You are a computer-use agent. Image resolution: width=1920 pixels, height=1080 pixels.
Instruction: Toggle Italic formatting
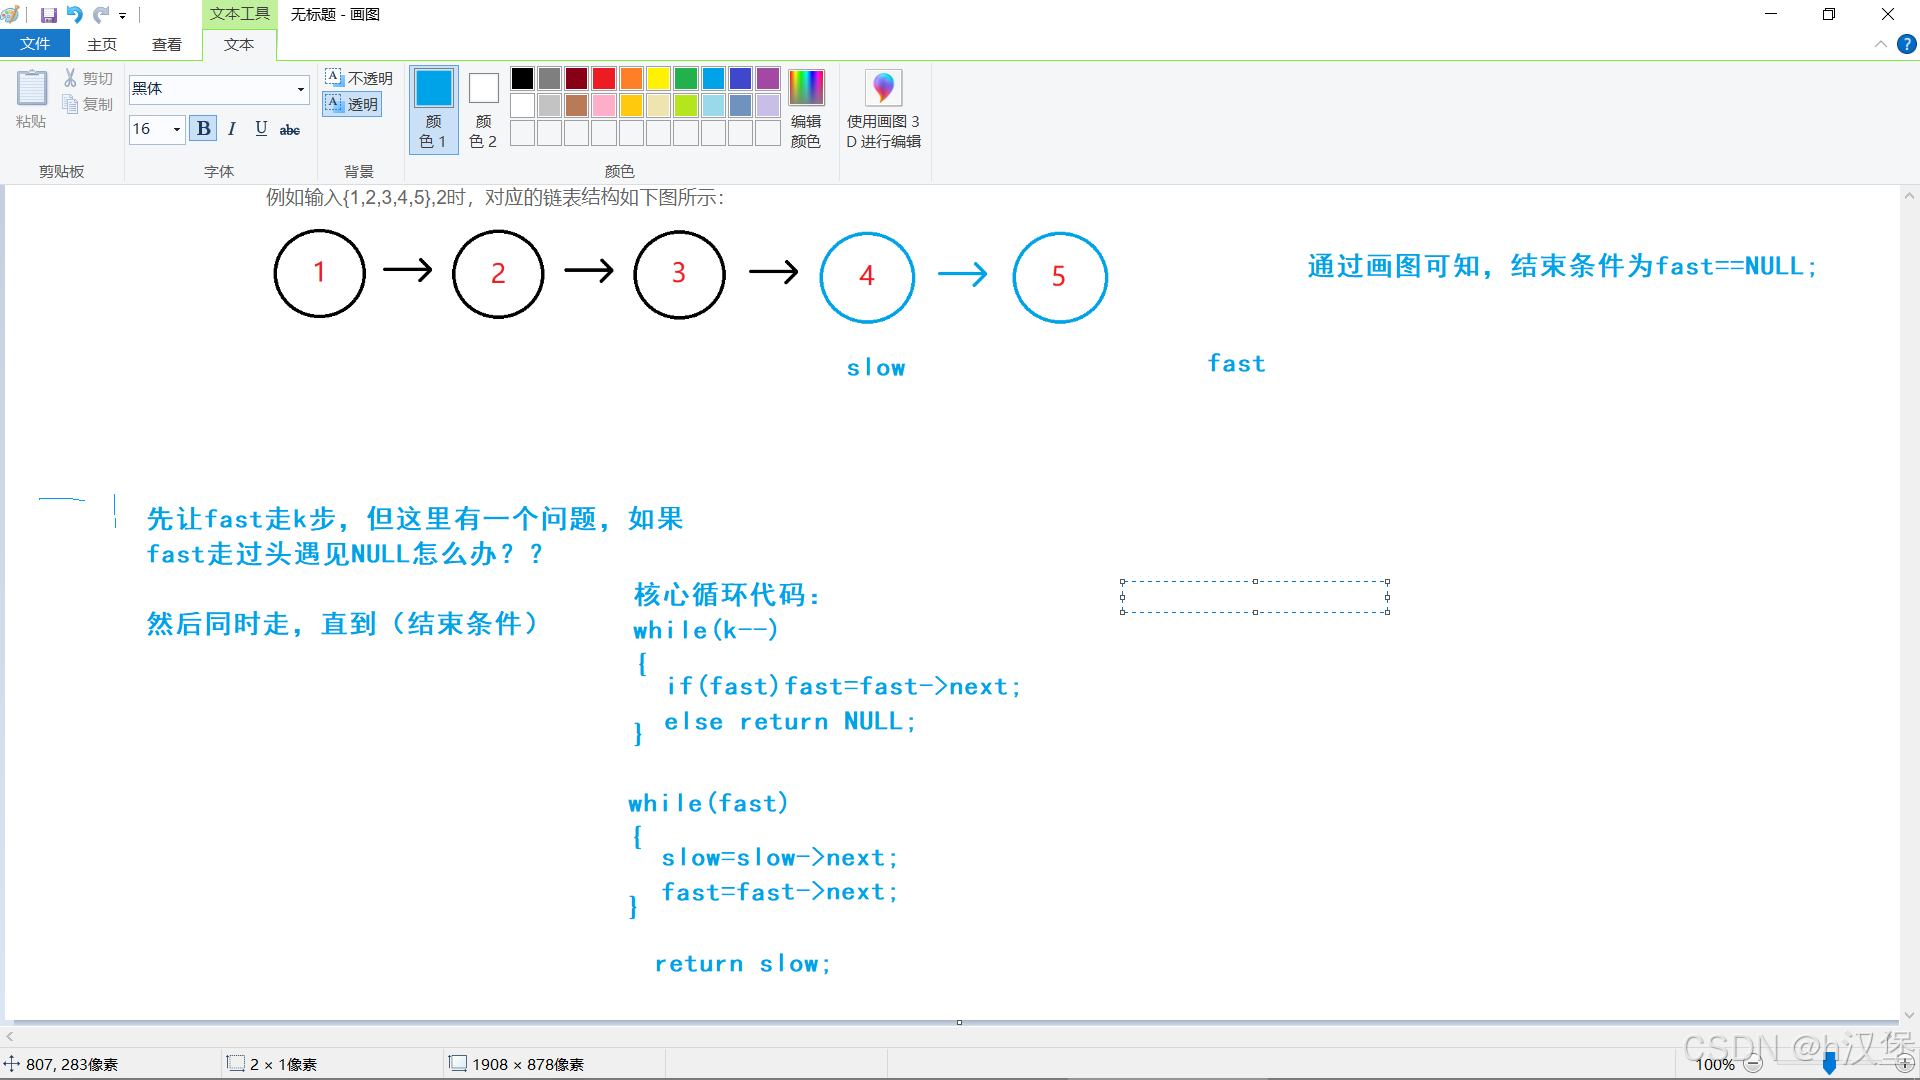pyautogui.click(x=232, y=129)
